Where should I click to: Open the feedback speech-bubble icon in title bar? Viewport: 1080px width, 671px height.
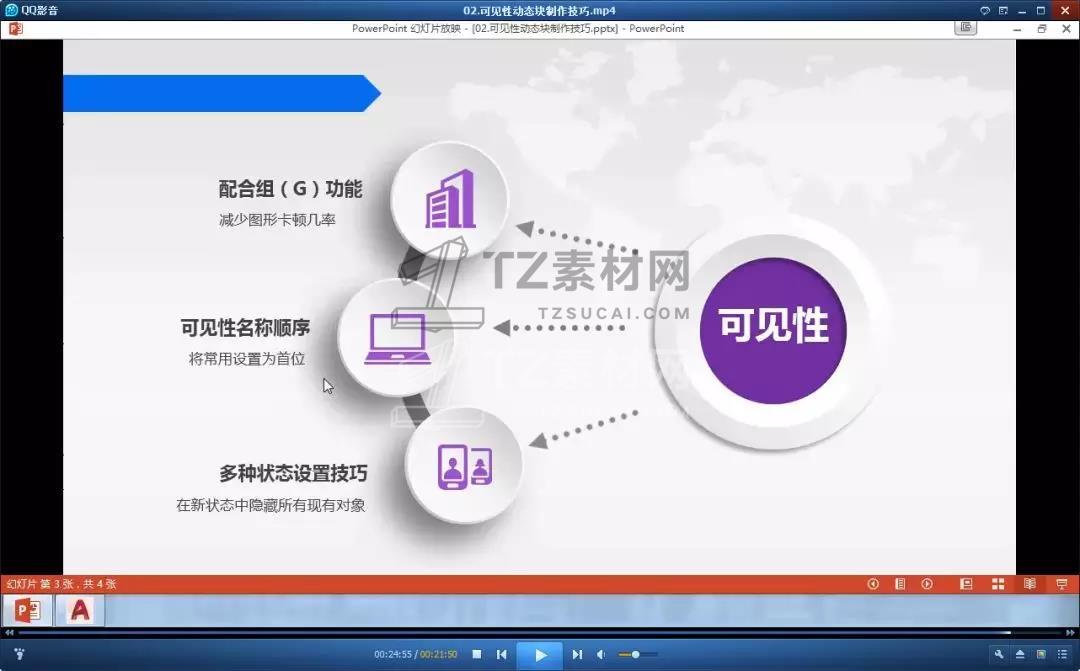coord(985,10)
